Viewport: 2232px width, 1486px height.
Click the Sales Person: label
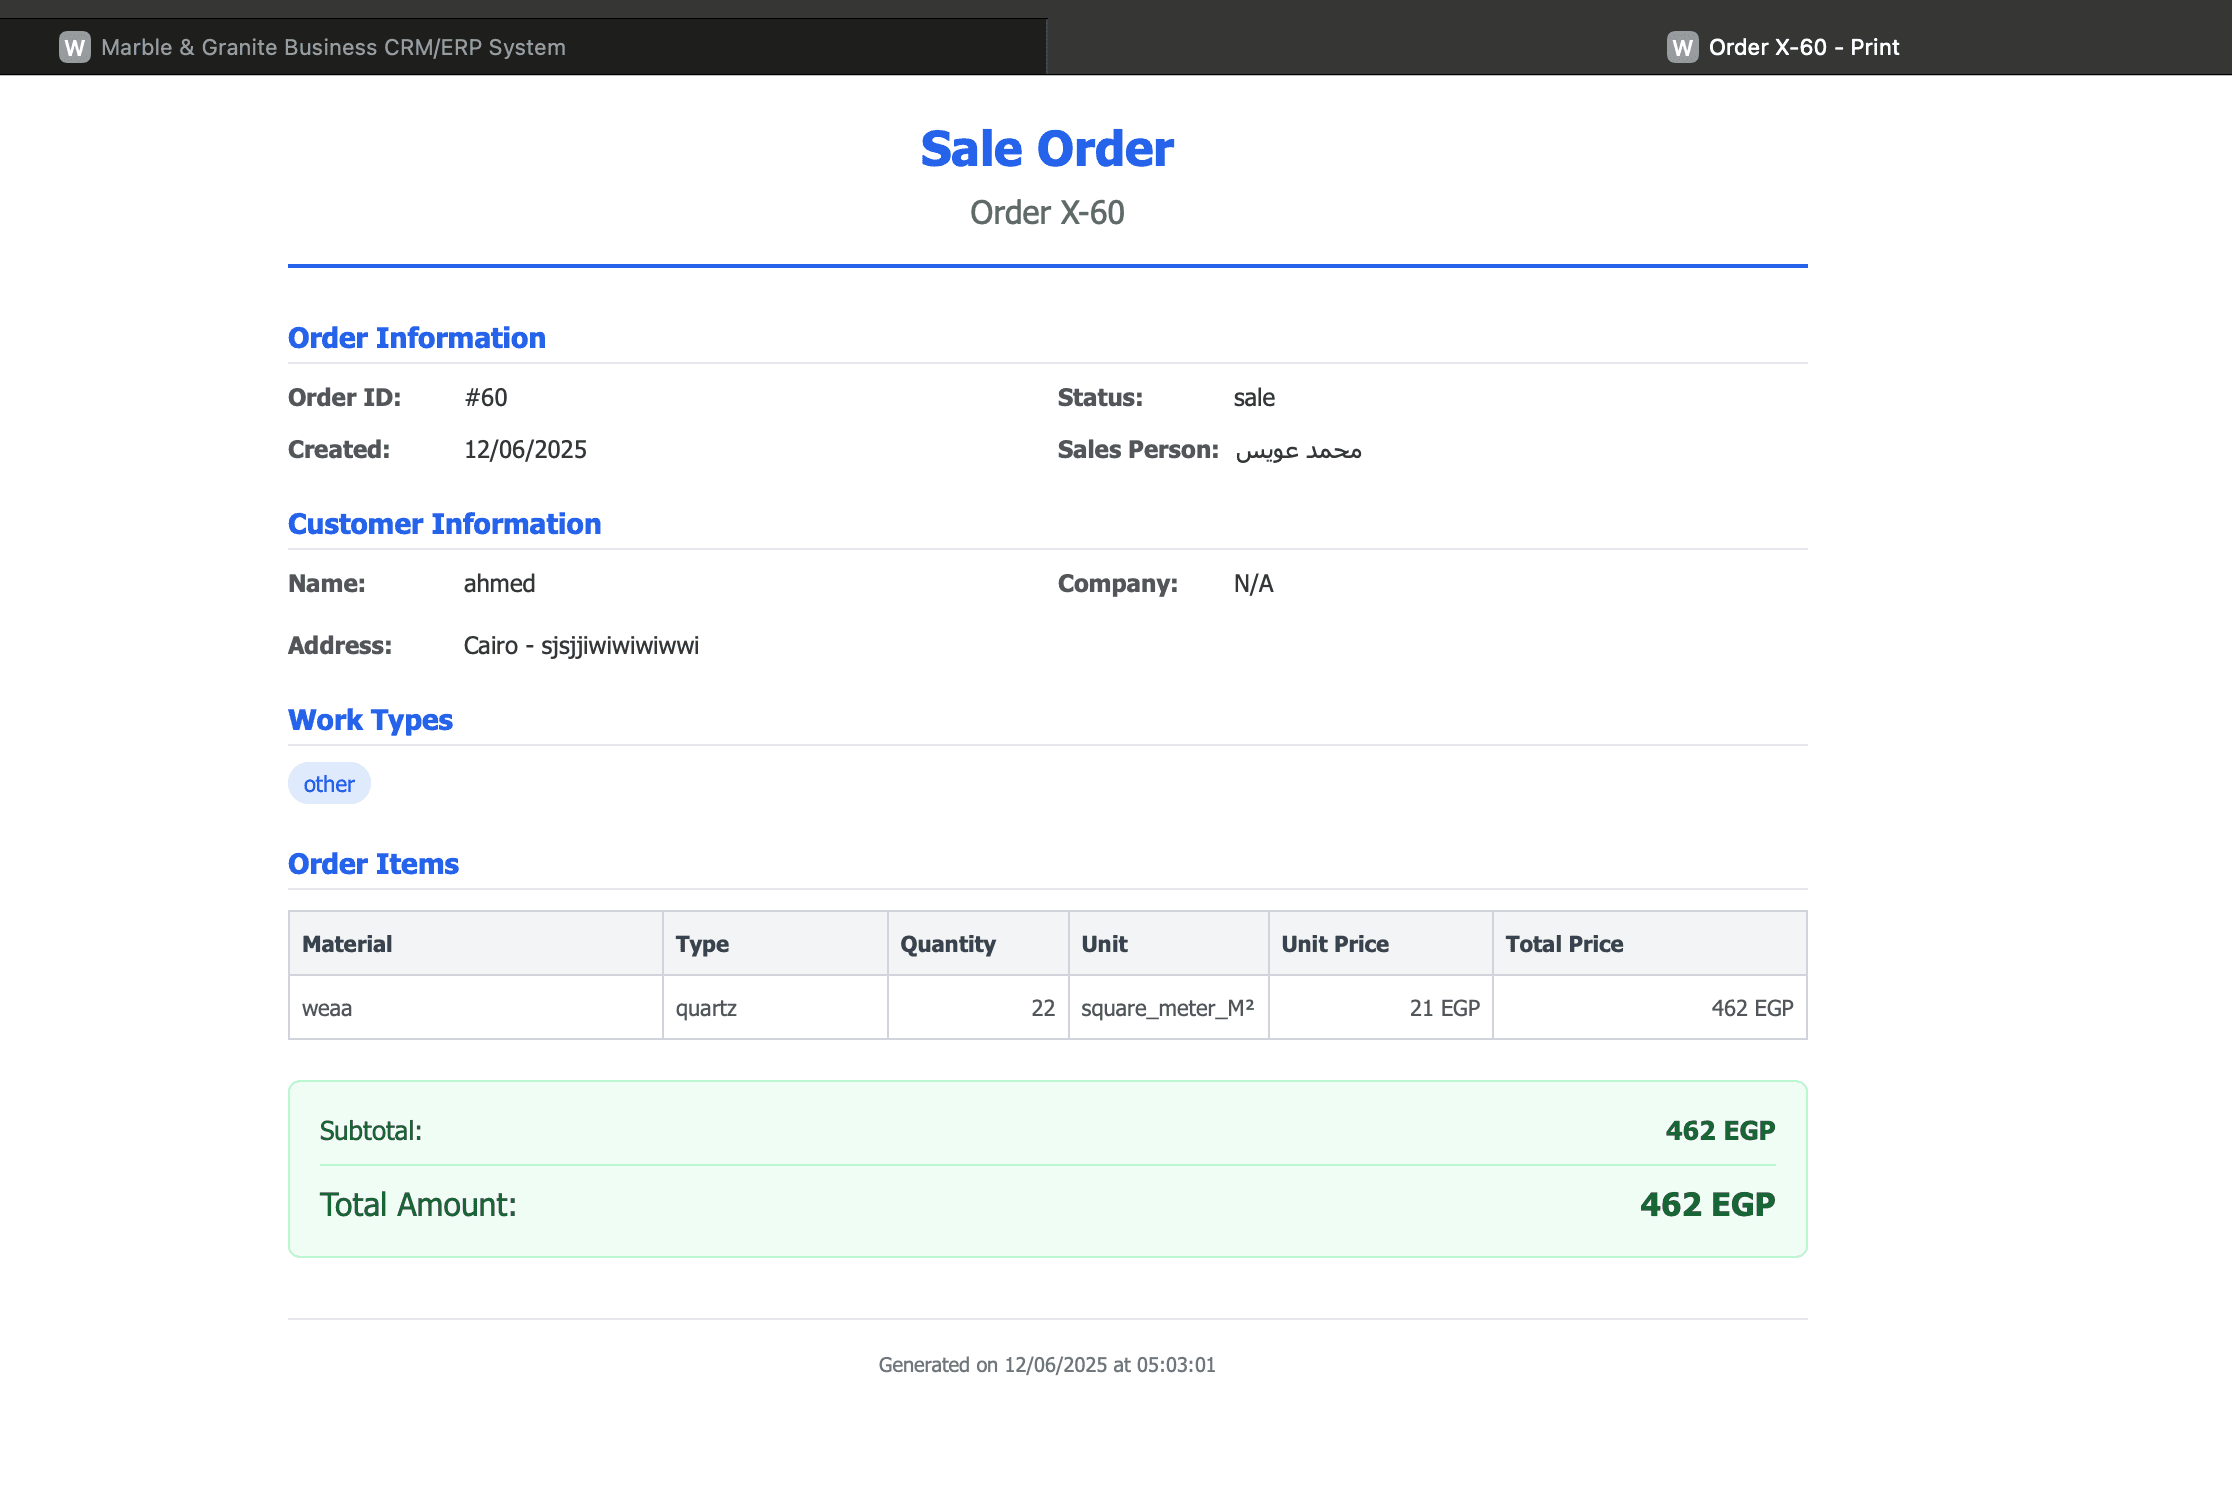point(1138,450)
